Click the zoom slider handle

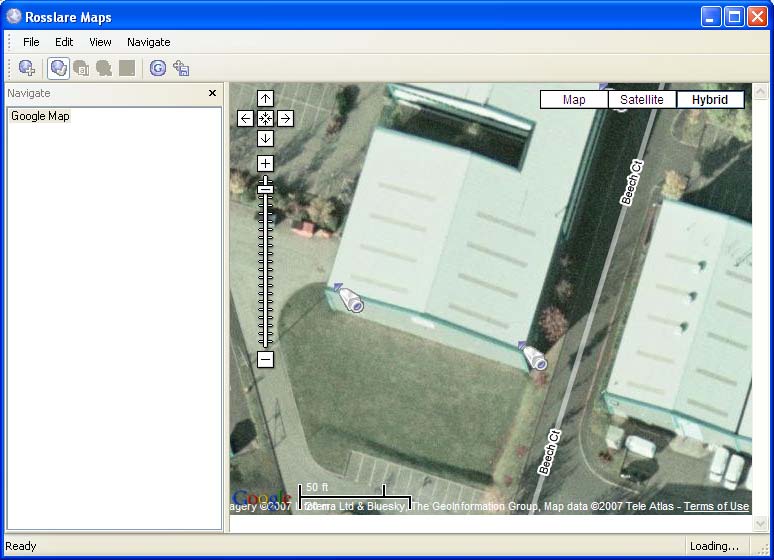[x=266, y=189]
